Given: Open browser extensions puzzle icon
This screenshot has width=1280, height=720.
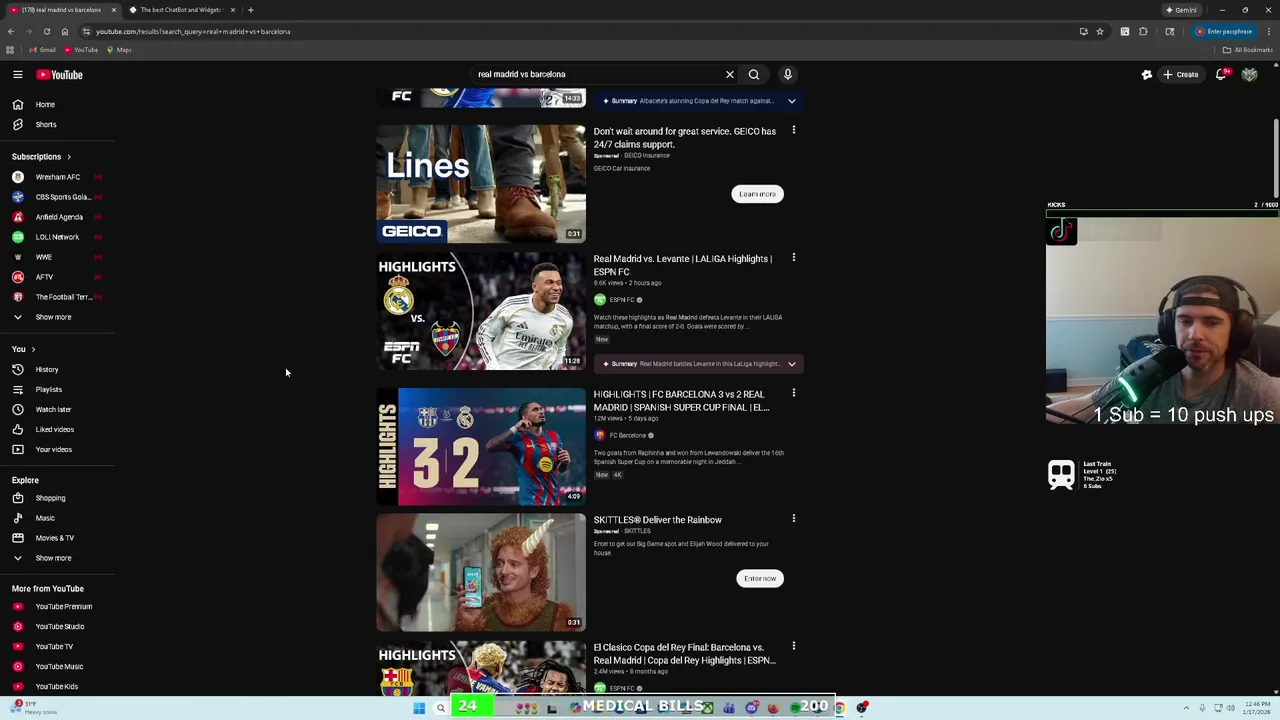Looking at the screenshot, I should (1143, 31).
